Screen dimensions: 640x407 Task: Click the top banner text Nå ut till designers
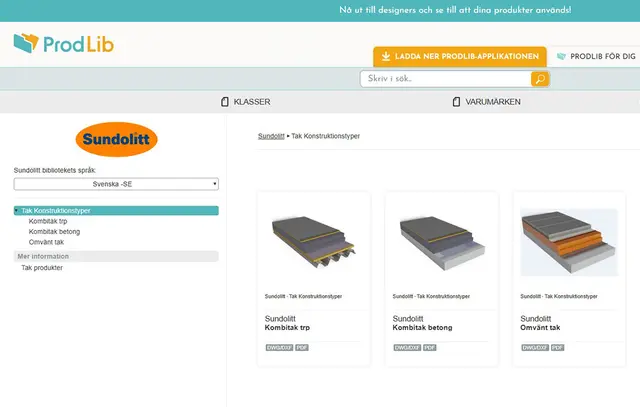[x=455, y=10]
